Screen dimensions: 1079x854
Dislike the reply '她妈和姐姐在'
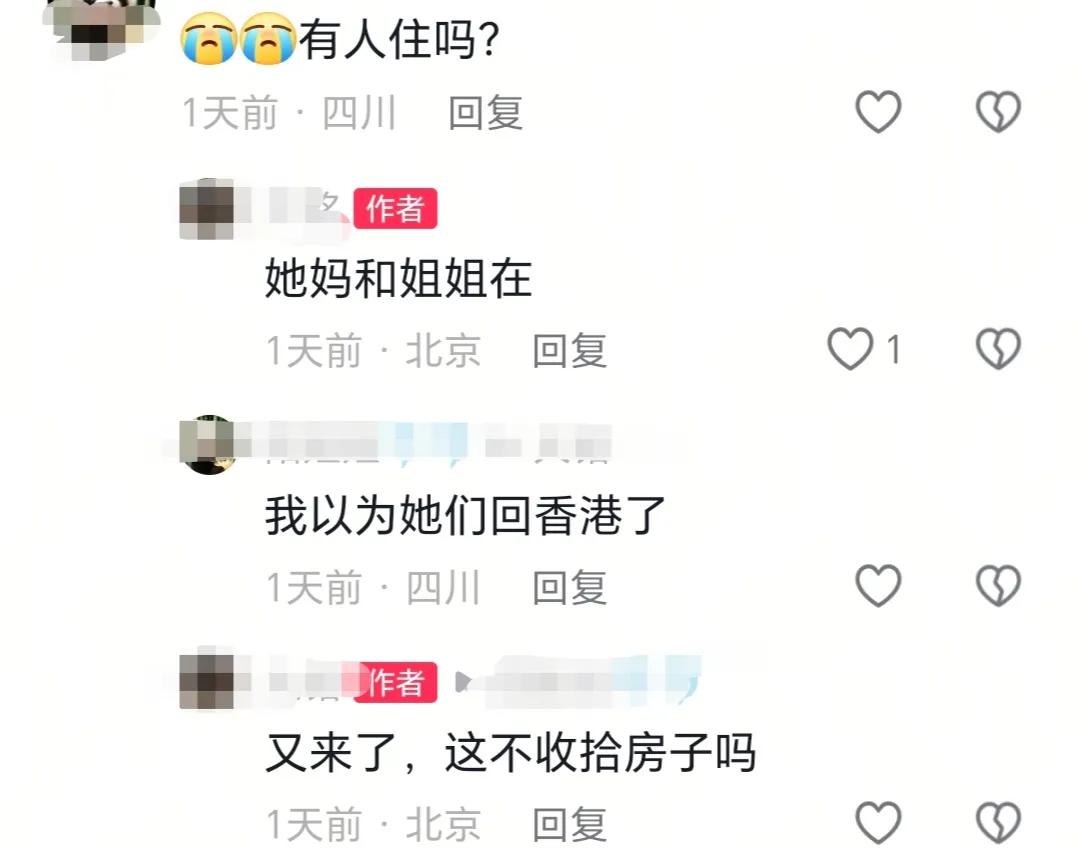pos(998,349)
